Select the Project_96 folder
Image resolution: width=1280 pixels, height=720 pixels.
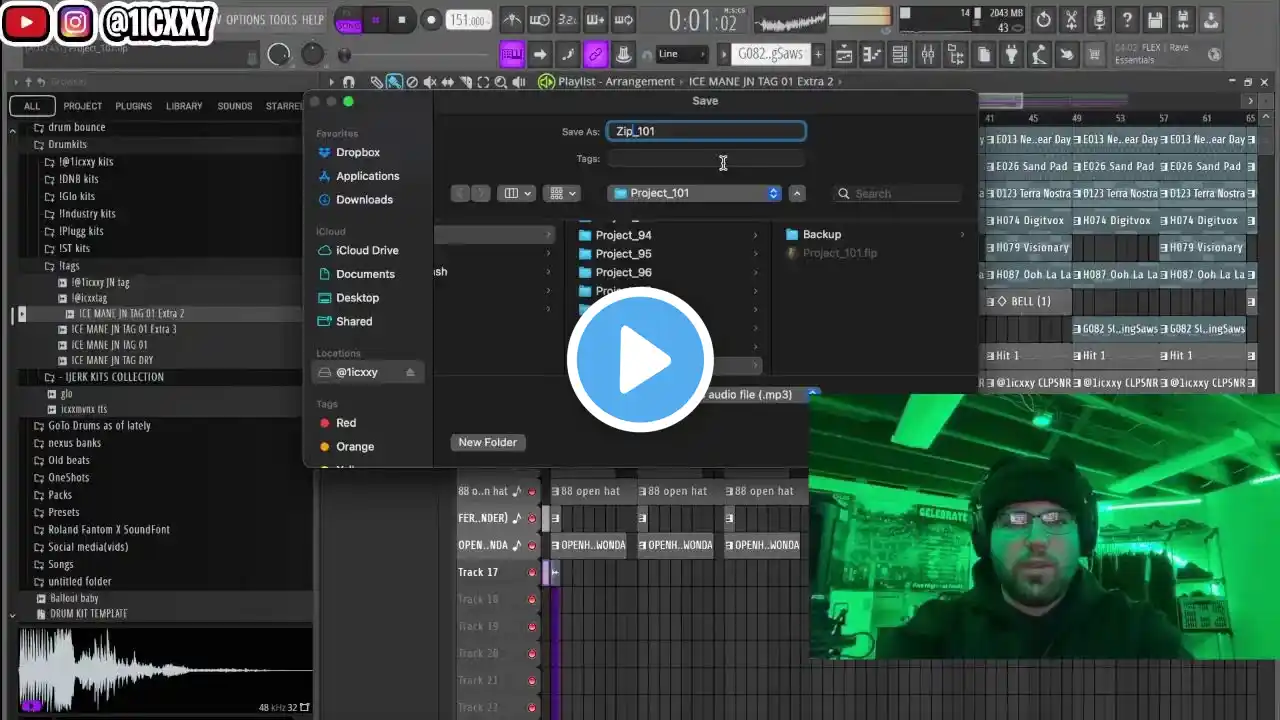[623, 272]
